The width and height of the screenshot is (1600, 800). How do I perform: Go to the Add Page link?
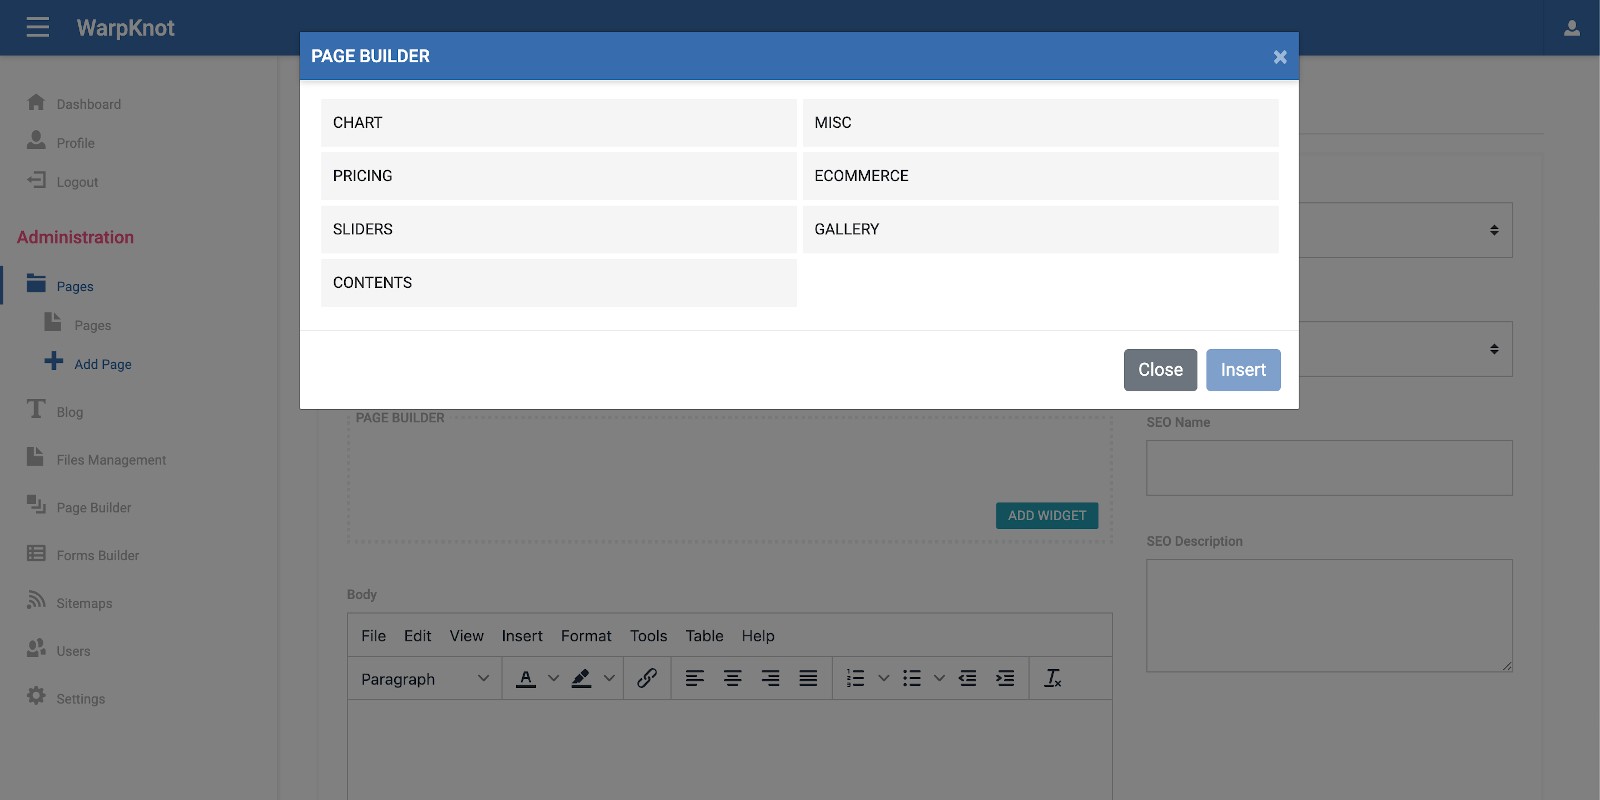click(103, 364)
